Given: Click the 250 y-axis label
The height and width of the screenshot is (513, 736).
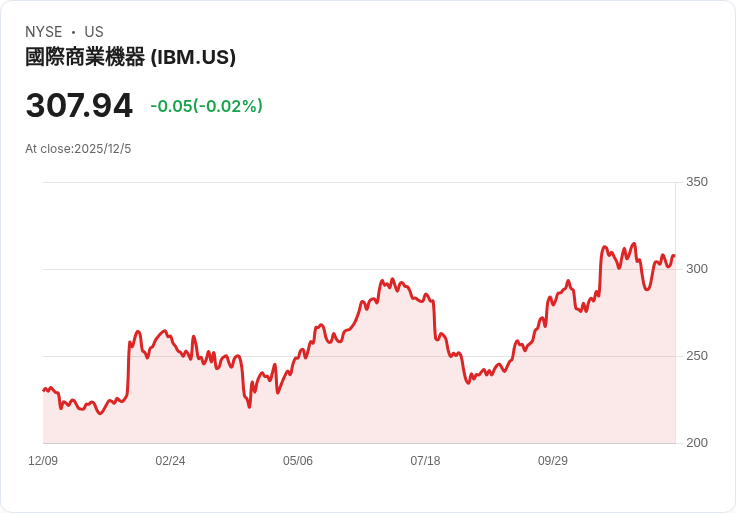Looking at the screenshot, I should click(x=696, y=356).
